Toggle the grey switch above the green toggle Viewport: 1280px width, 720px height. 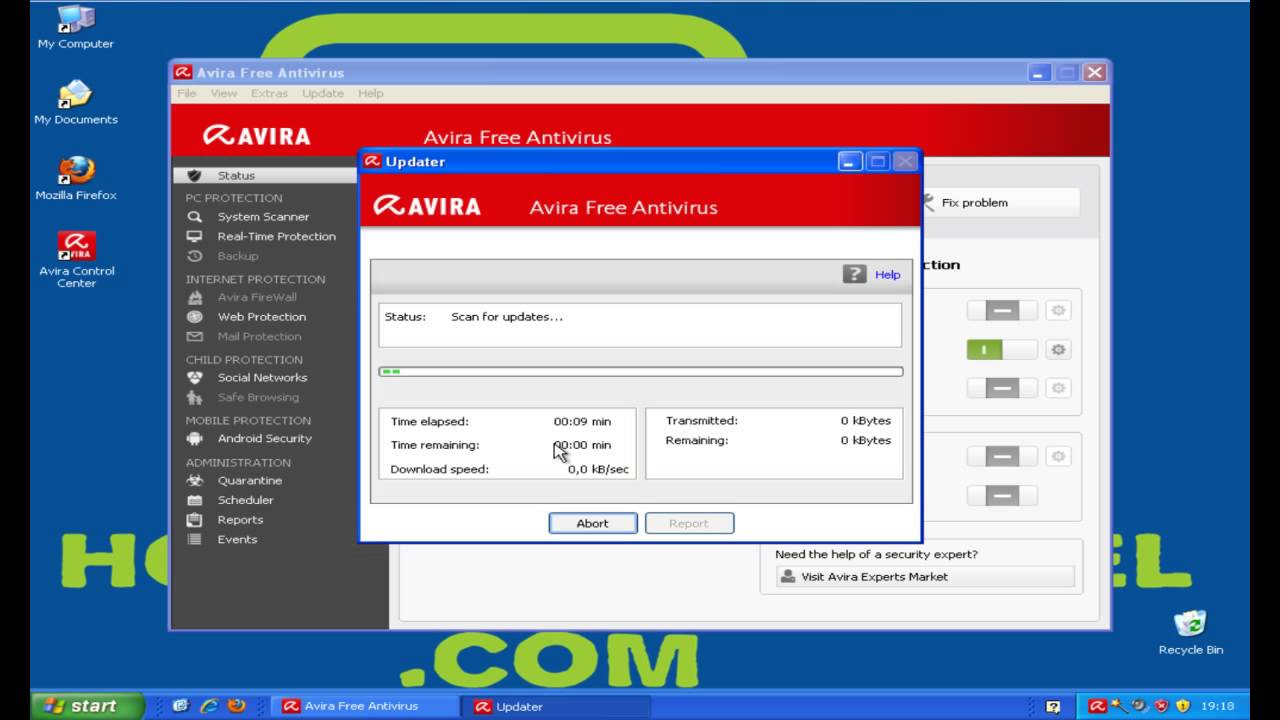tap(1001, 311)
